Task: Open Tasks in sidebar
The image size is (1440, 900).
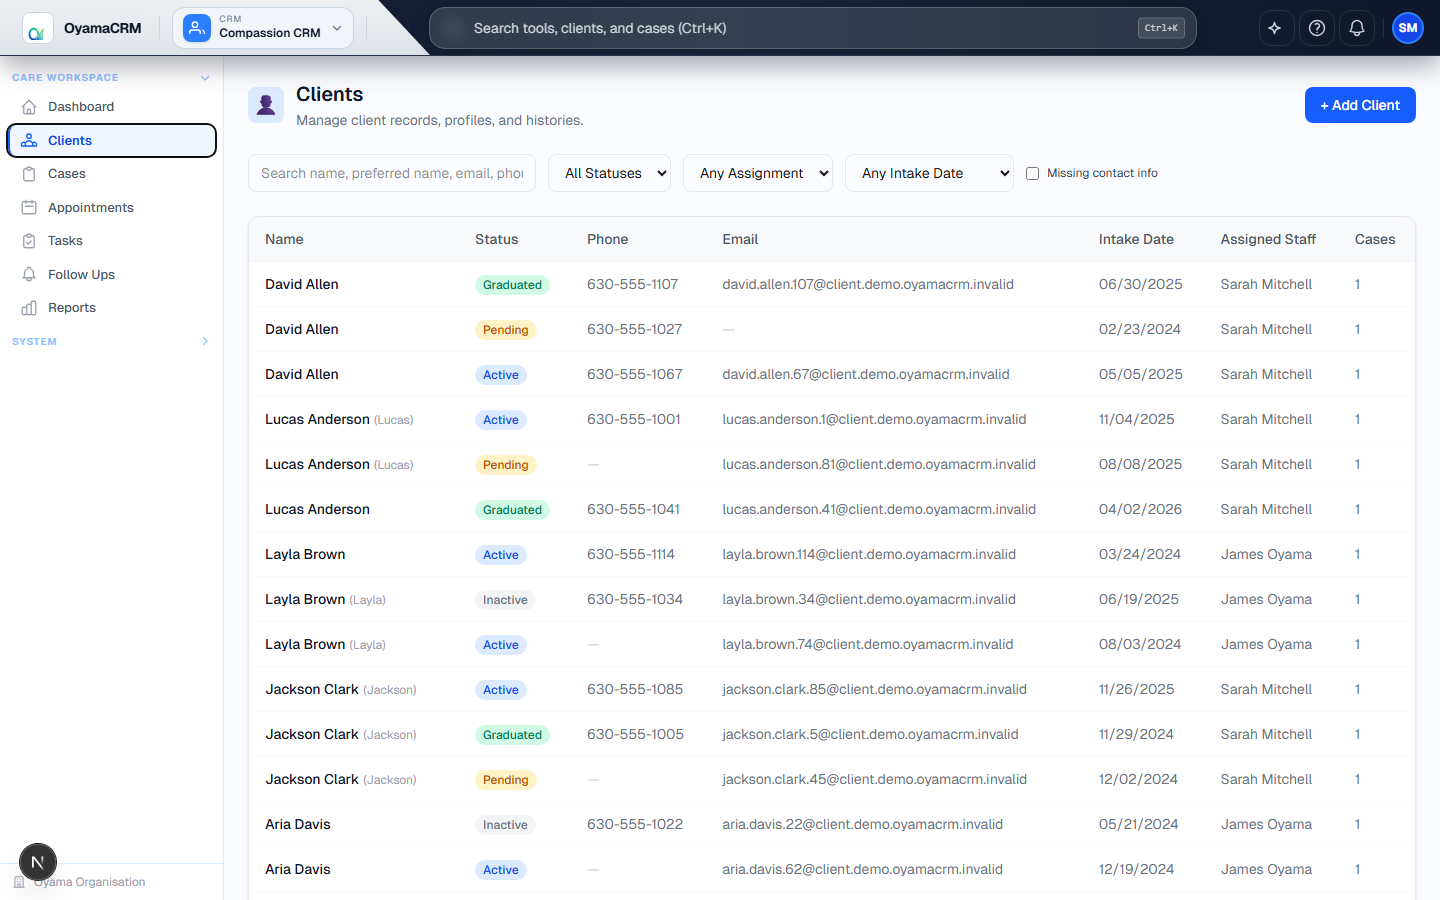Action: (112, 241)
